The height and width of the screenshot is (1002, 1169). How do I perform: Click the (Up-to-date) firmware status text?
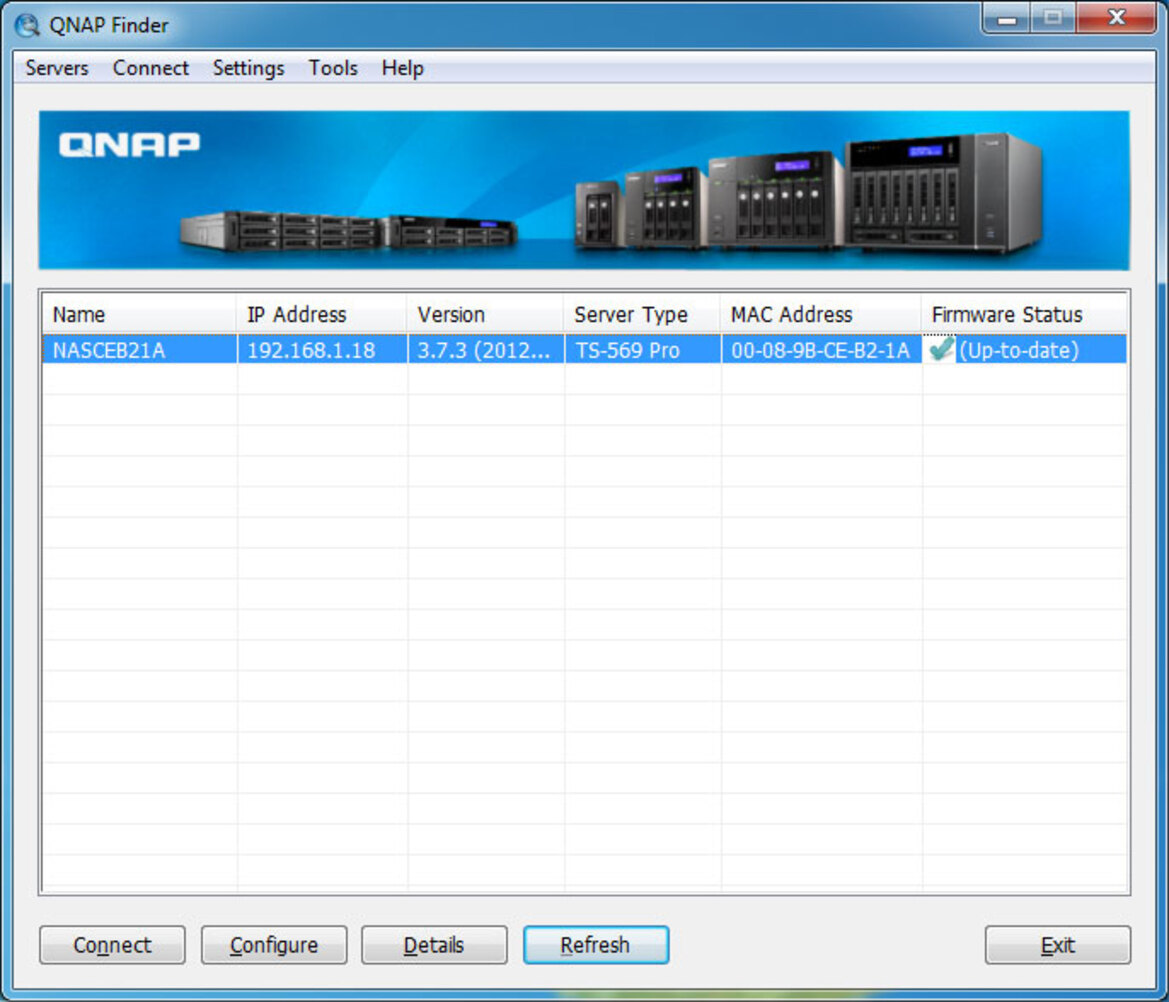coord(1018,350)
